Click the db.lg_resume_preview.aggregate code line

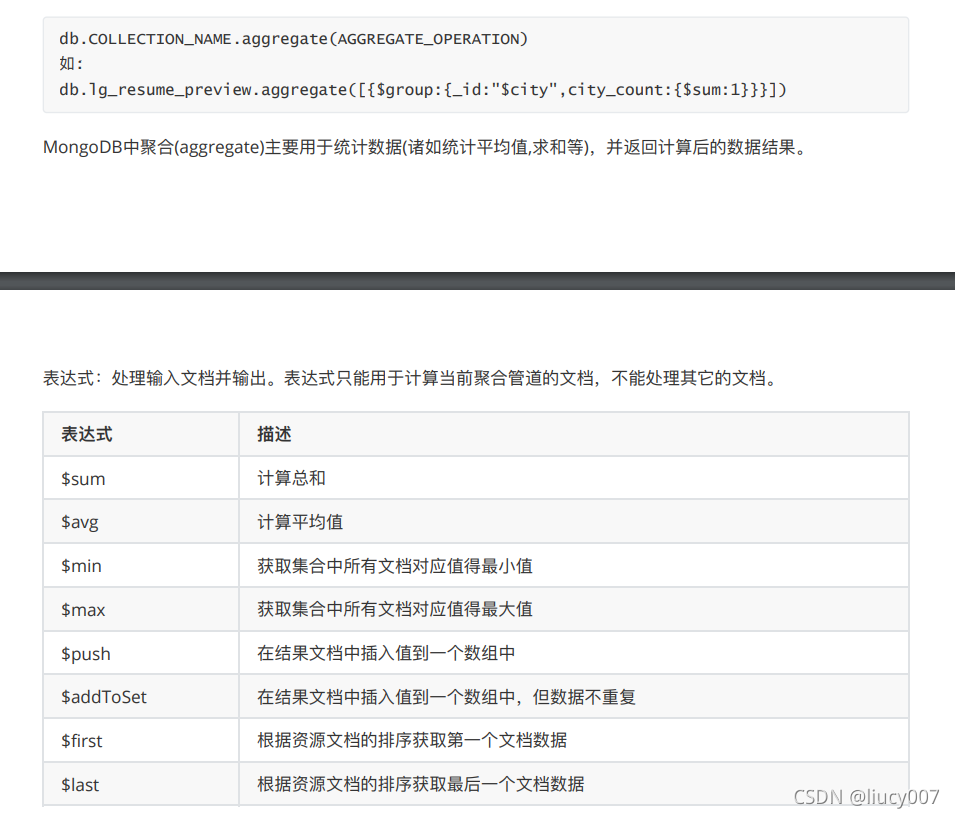(423, 90)
